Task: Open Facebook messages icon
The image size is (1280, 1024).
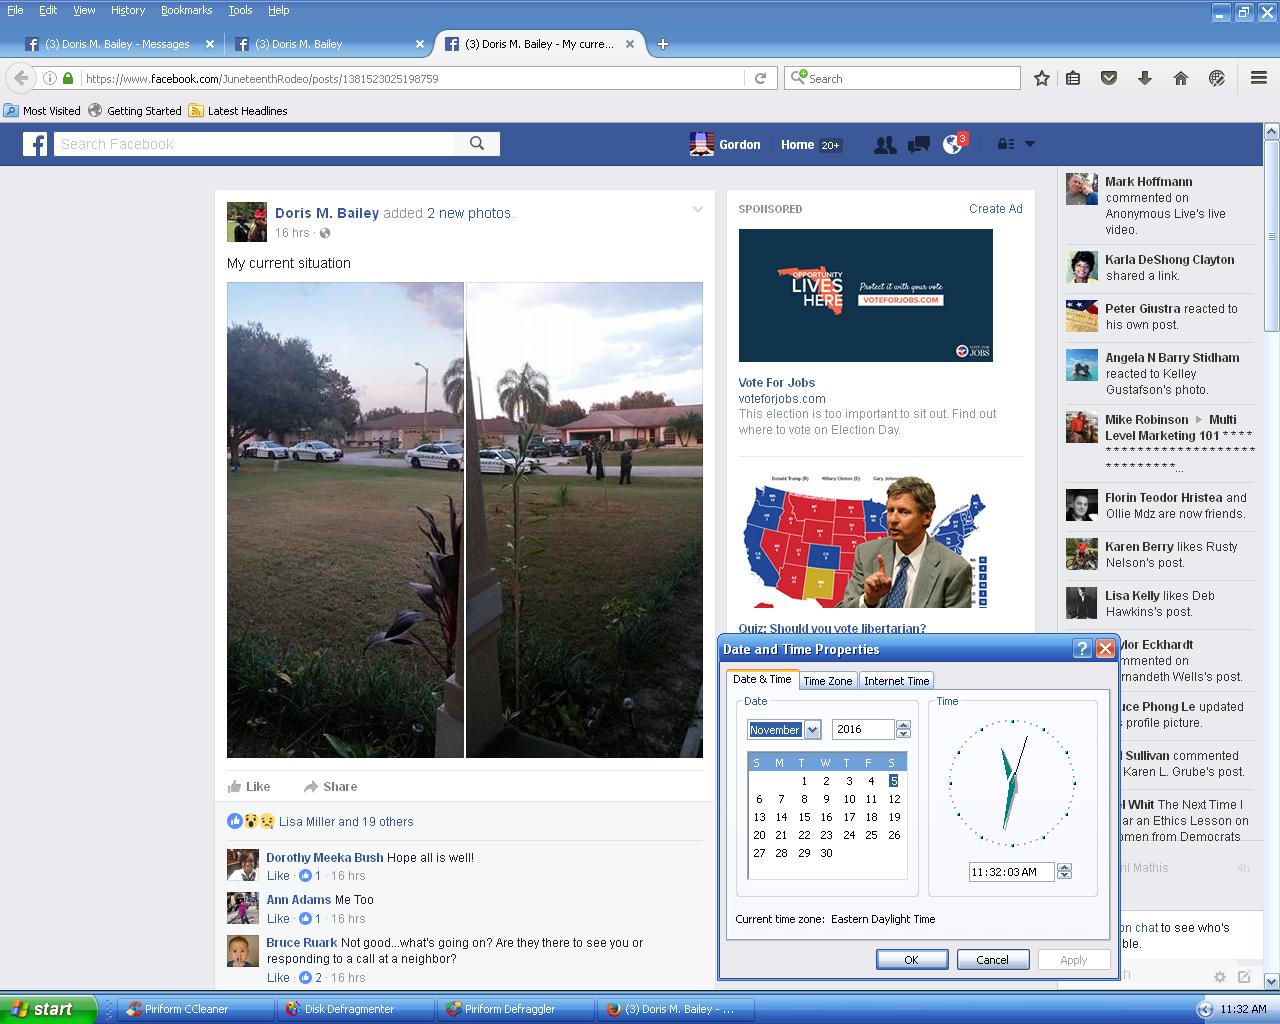Action: [918, 145]
